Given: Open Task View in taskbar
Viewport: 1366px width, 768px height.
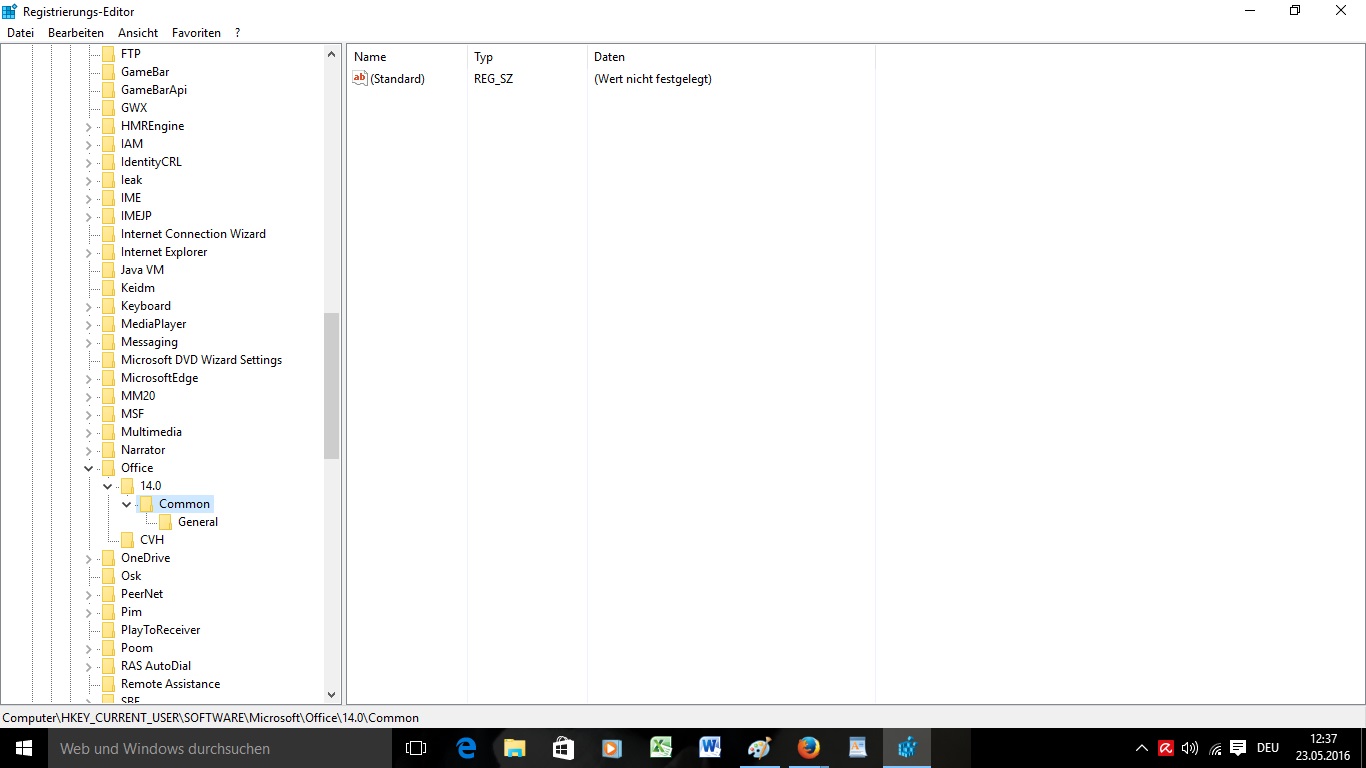Looking at the screenshot, I should tap(416, 748).
